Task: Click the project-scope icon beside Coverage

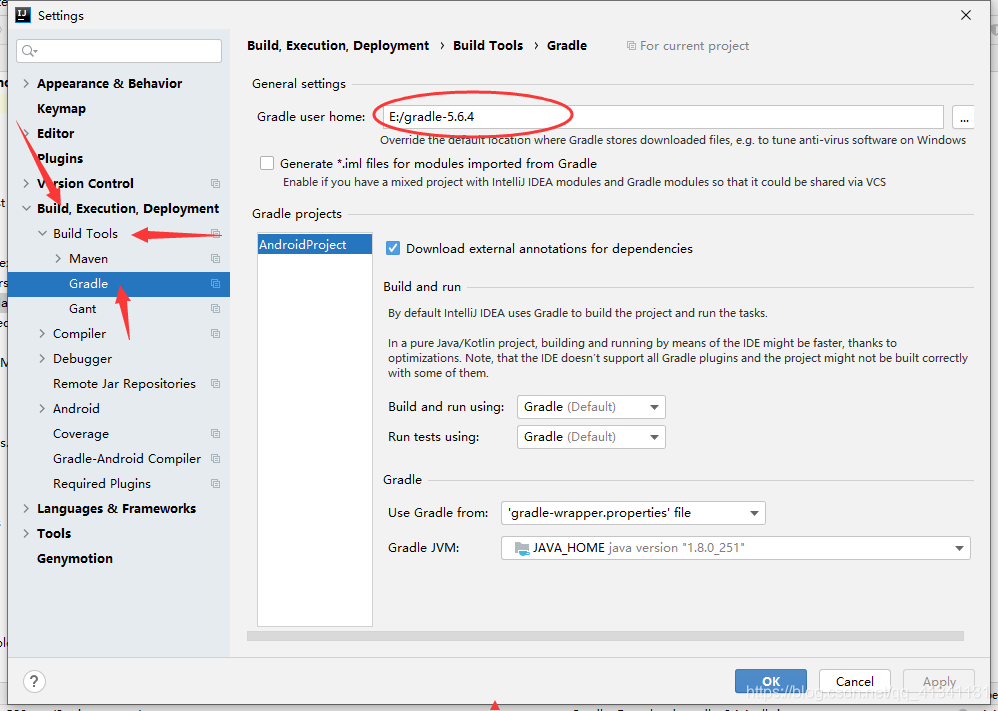Action: tap(215, 433)
